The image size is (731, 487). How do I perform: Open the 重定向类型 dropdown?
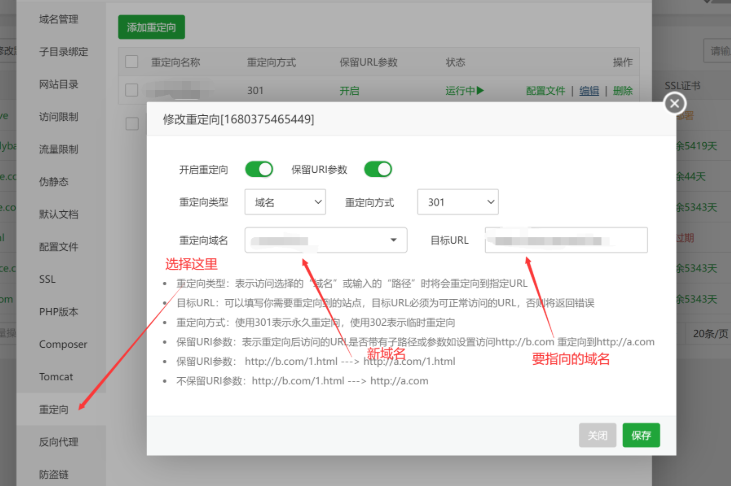coord(287,202)
